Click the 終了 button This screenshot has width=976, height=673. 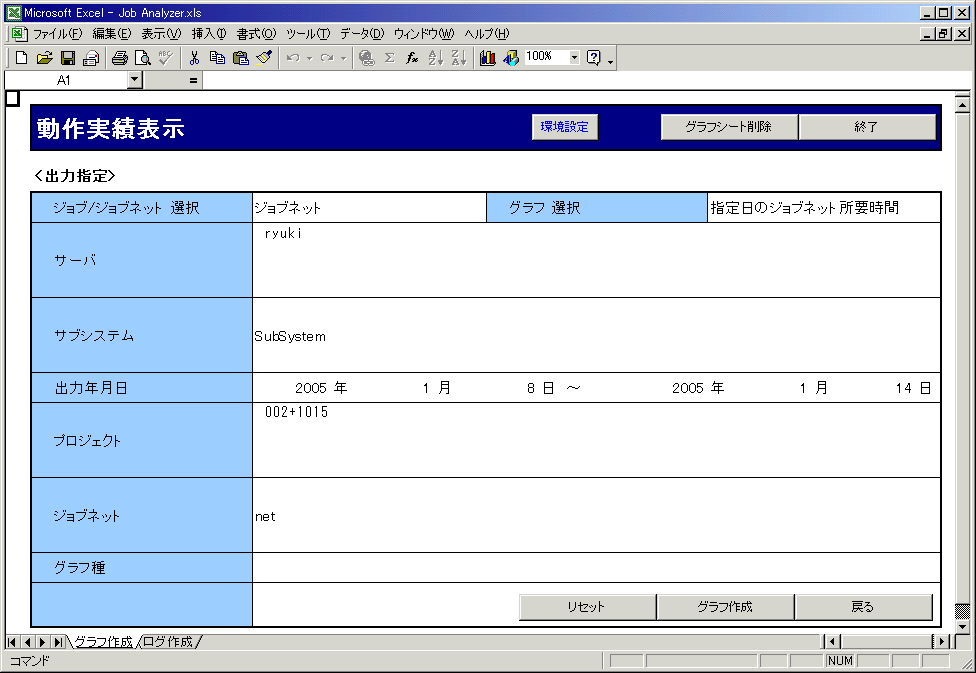866,127
